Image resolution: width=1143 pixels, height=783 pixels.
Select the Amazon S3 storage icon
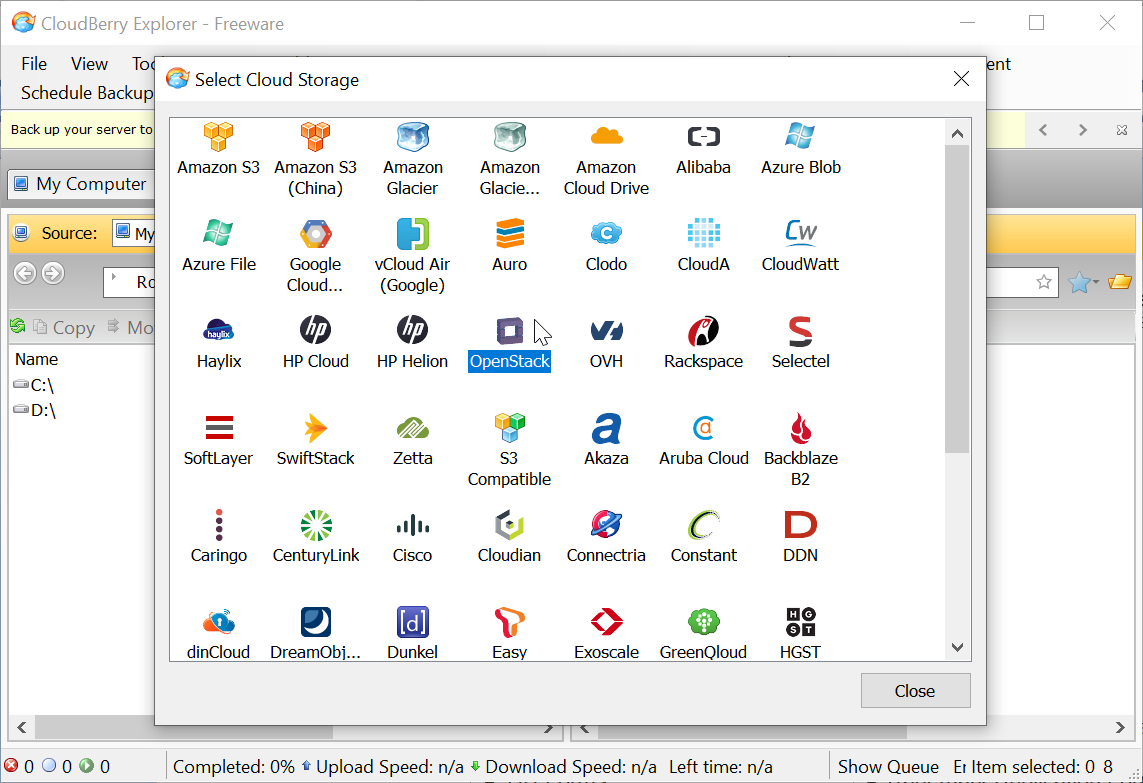[218, 137]
